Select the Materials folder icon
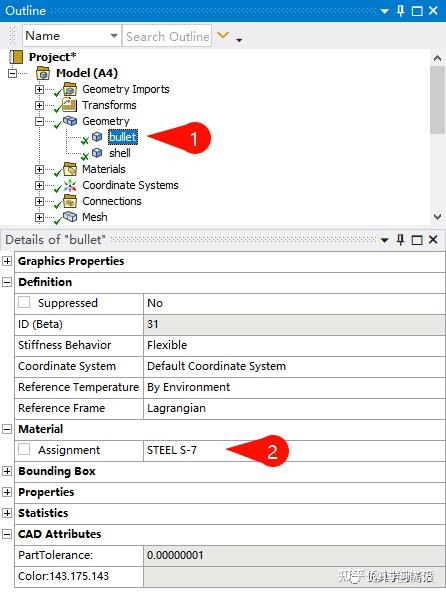 70,169
